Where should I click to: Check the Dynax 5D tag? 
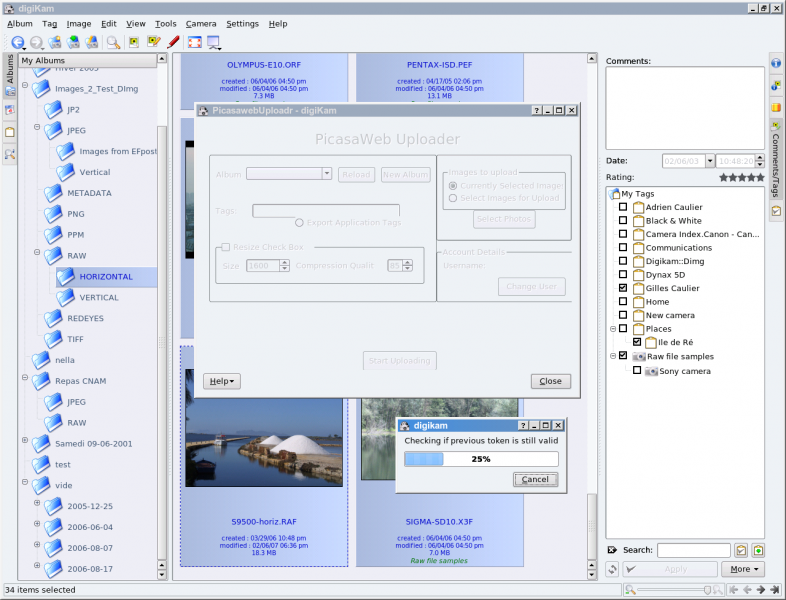tap(623, 274)
